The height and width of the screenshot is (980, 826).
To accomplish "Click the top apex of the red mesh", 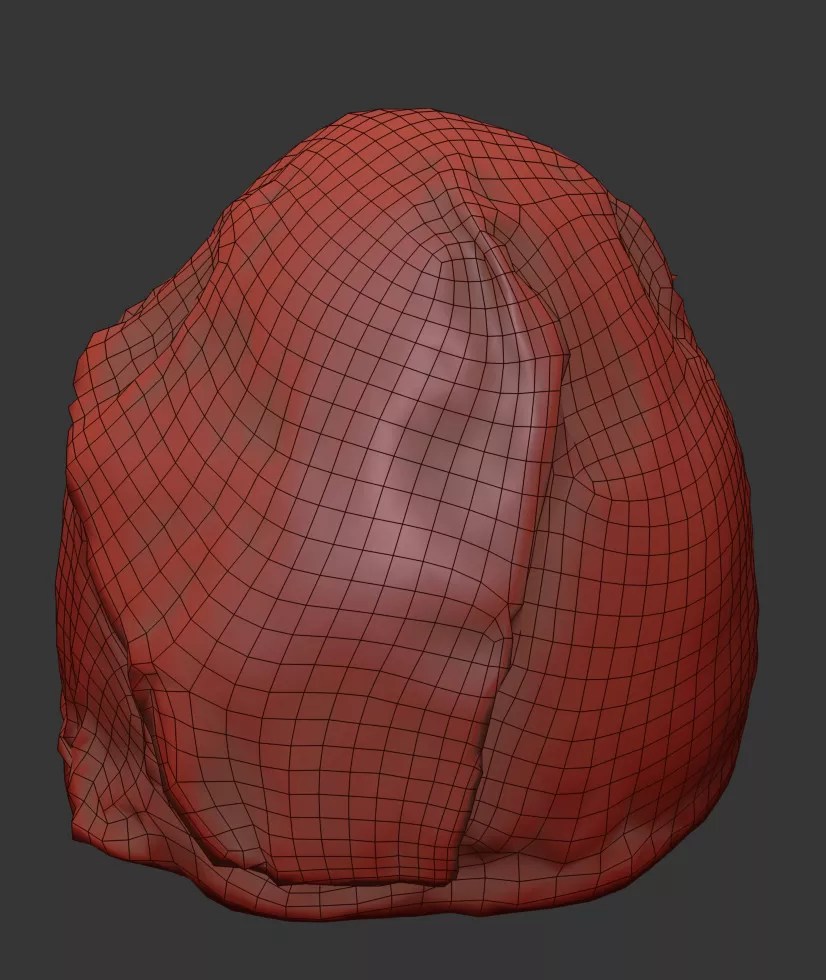I will tap(400, 113).
